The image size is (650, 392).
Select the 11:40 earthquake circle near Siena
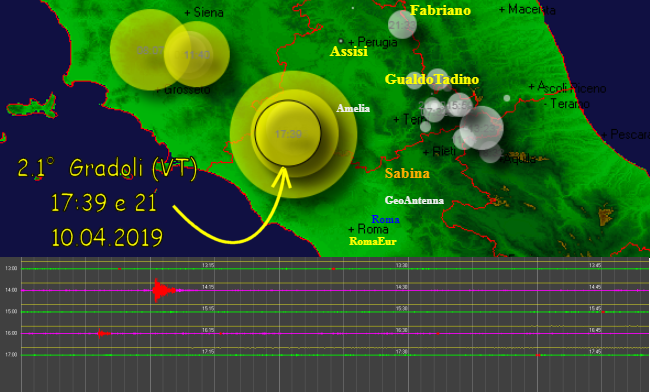click(197, 54)
